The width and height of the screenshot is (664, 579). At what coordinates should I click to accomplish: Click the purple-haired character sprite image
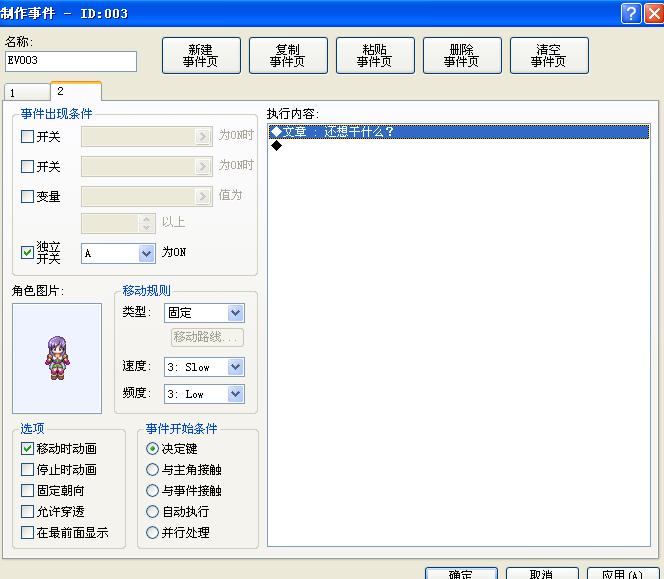click(57, 357)
